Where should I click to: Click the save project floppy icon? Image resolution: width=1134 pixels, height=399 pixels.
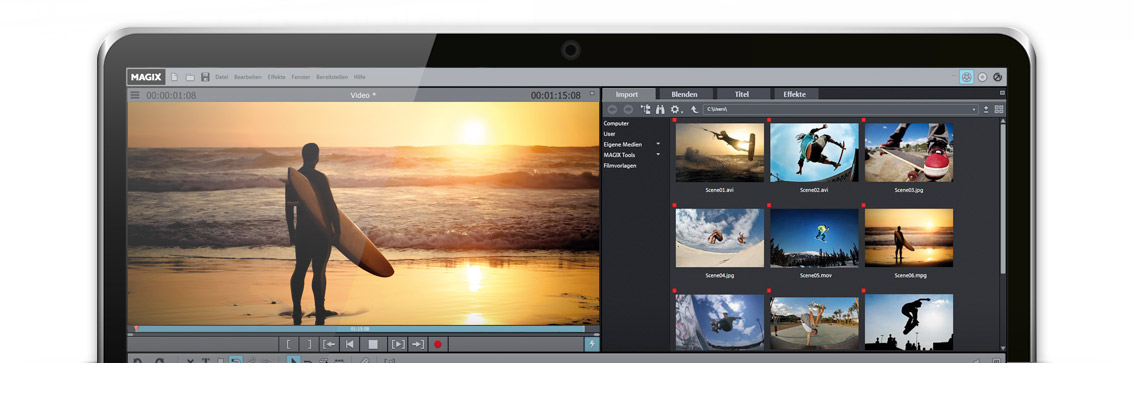point(205,77)
